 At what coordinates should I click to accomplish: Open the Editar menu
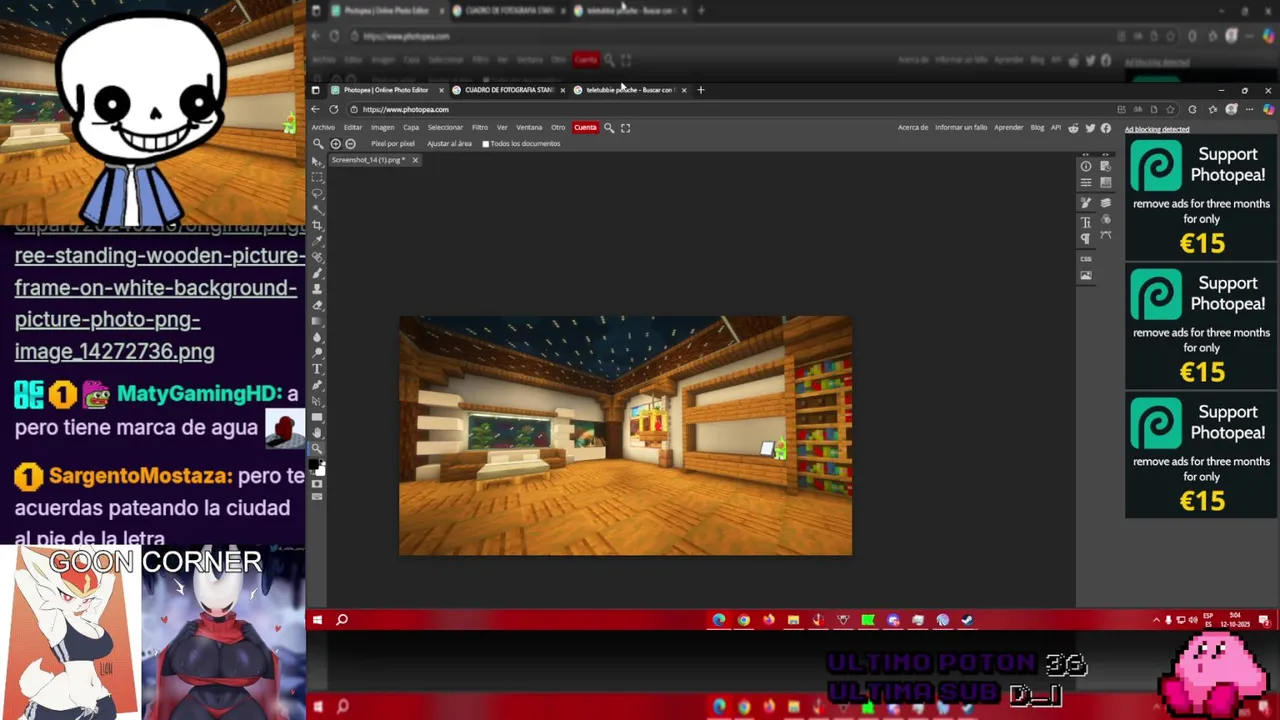point(353,127)
